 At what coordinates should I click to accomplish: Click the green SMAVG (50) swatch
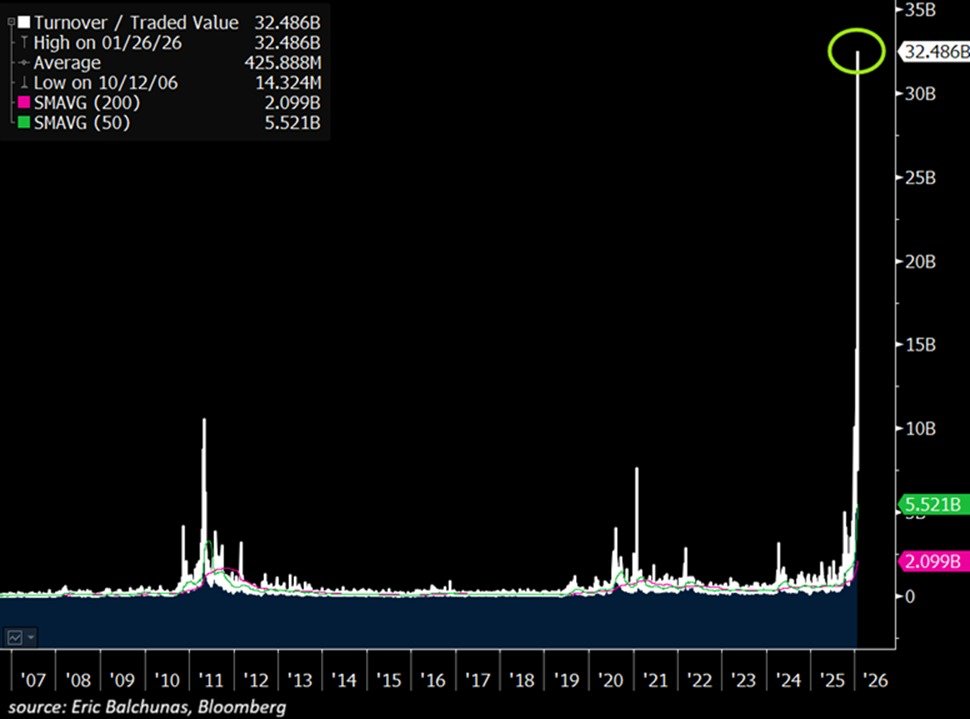24,123
